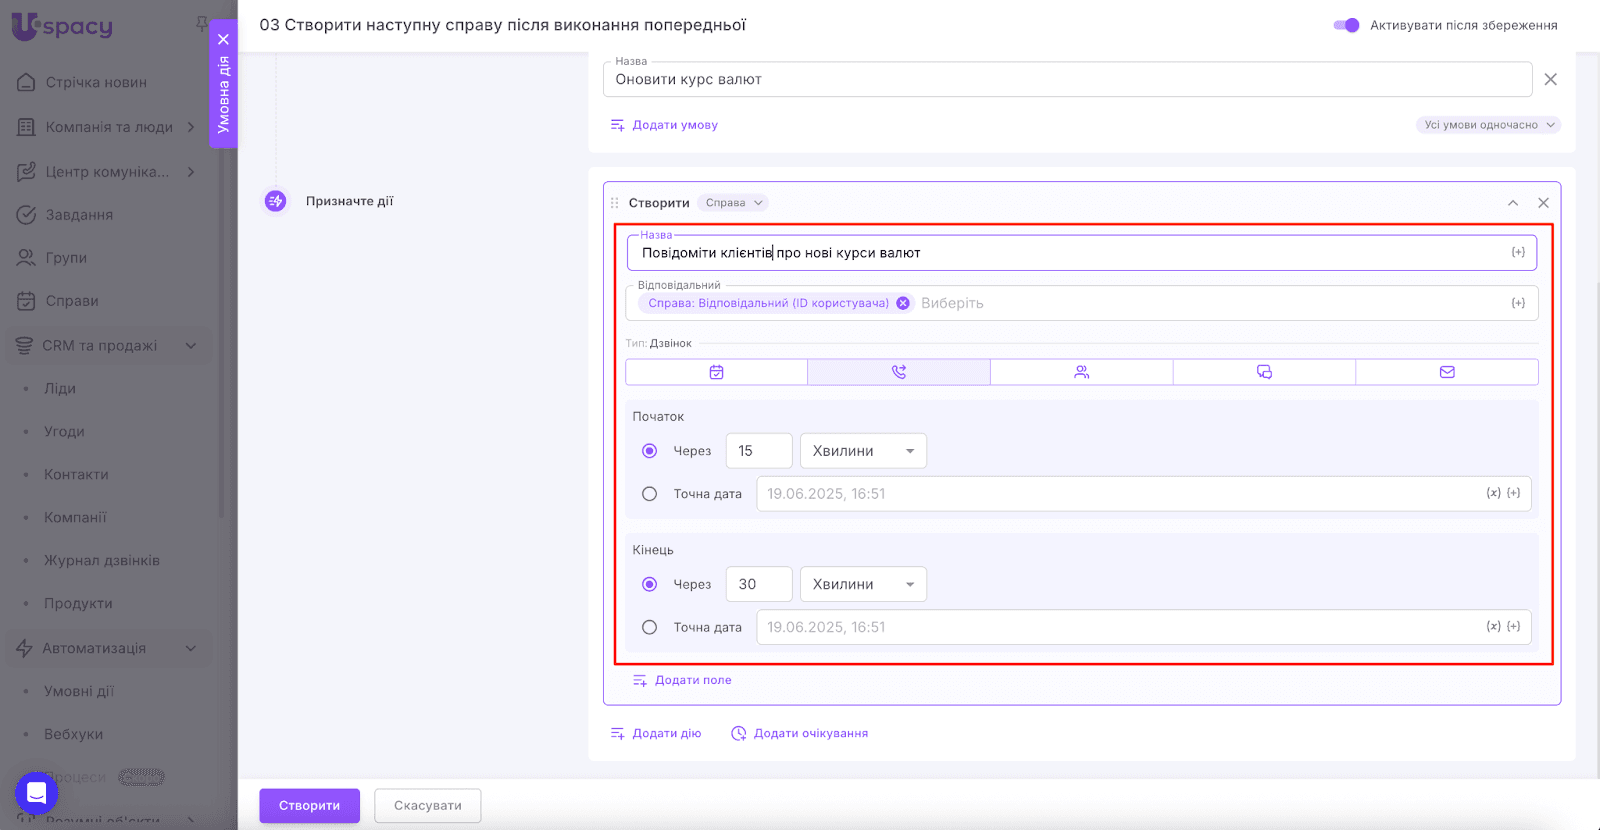The height and width of the screenshot is (830, 1600).
Task: Click the Кінець minutes value field
Action: pyautogui.click(x=758, y=584)
